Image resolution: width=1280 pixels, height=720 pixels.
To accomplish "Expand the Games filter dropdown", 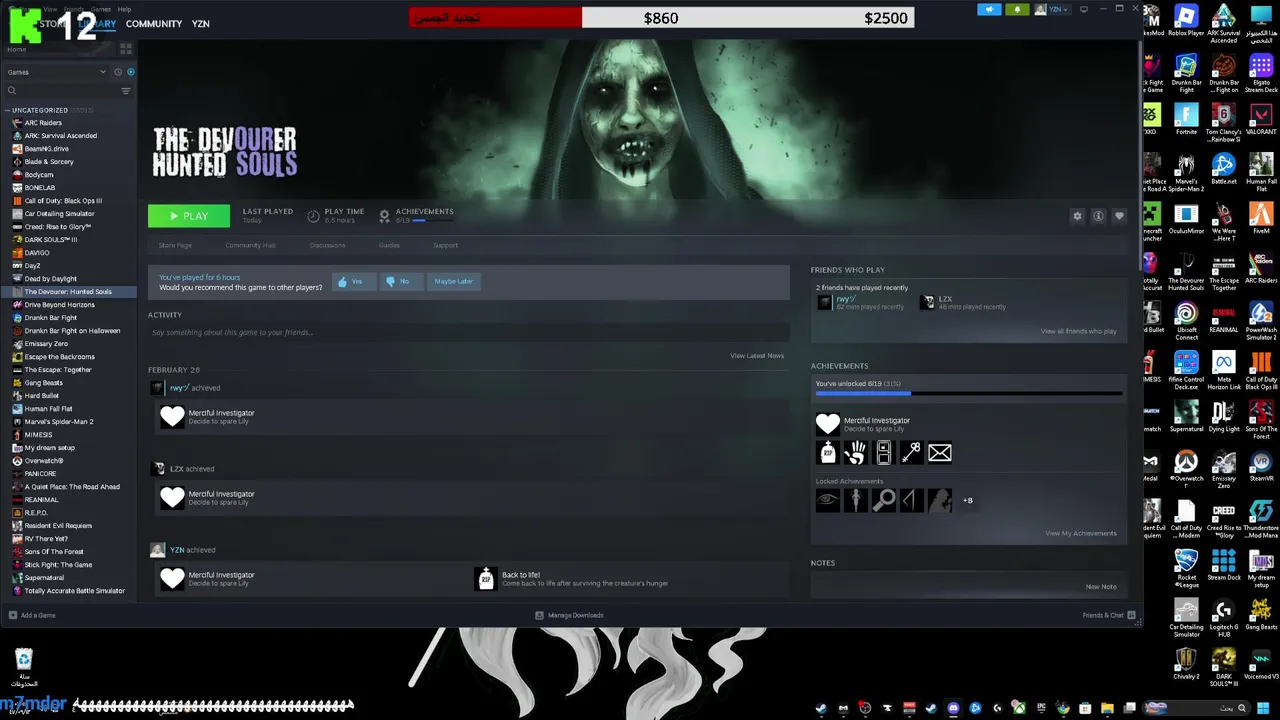I will [x=56, y=72].
